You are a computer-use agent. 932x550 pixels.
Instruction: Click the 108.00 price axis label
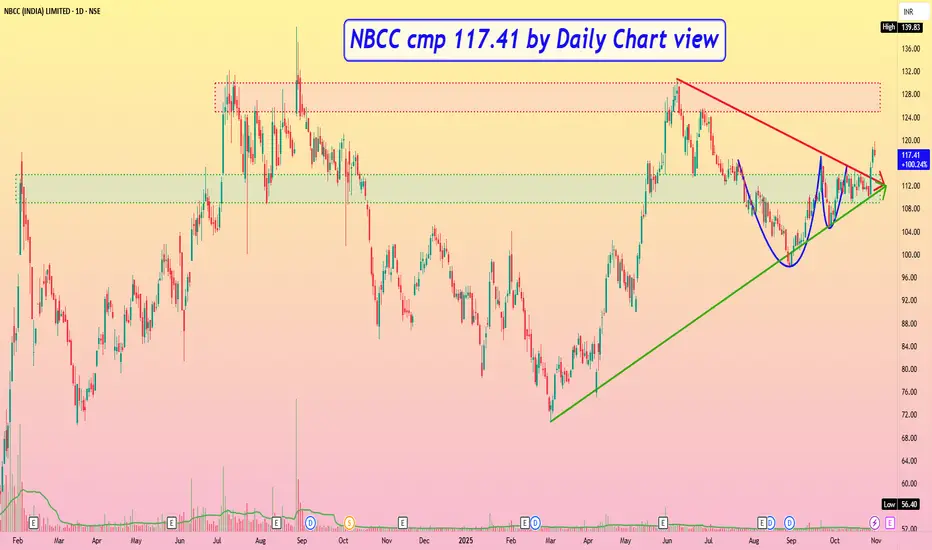911,209
